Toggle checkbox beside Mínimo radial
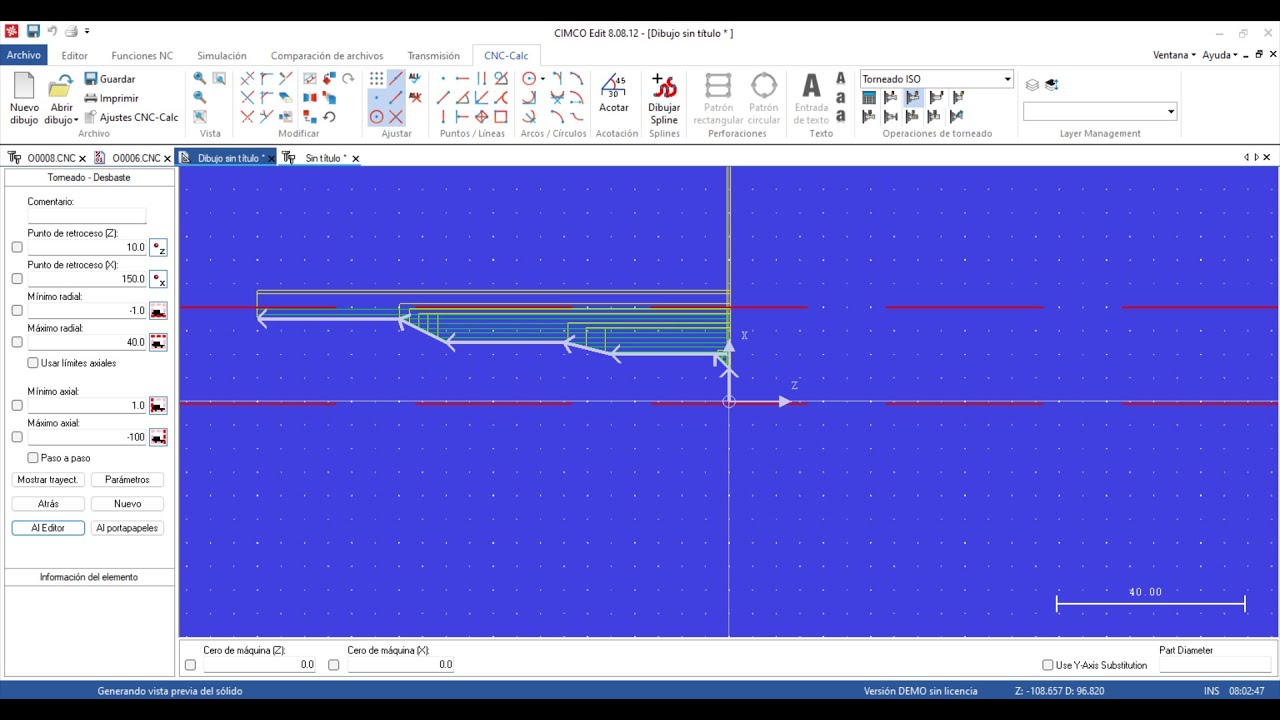This screenshot has width=1280, height=720. 17,311
